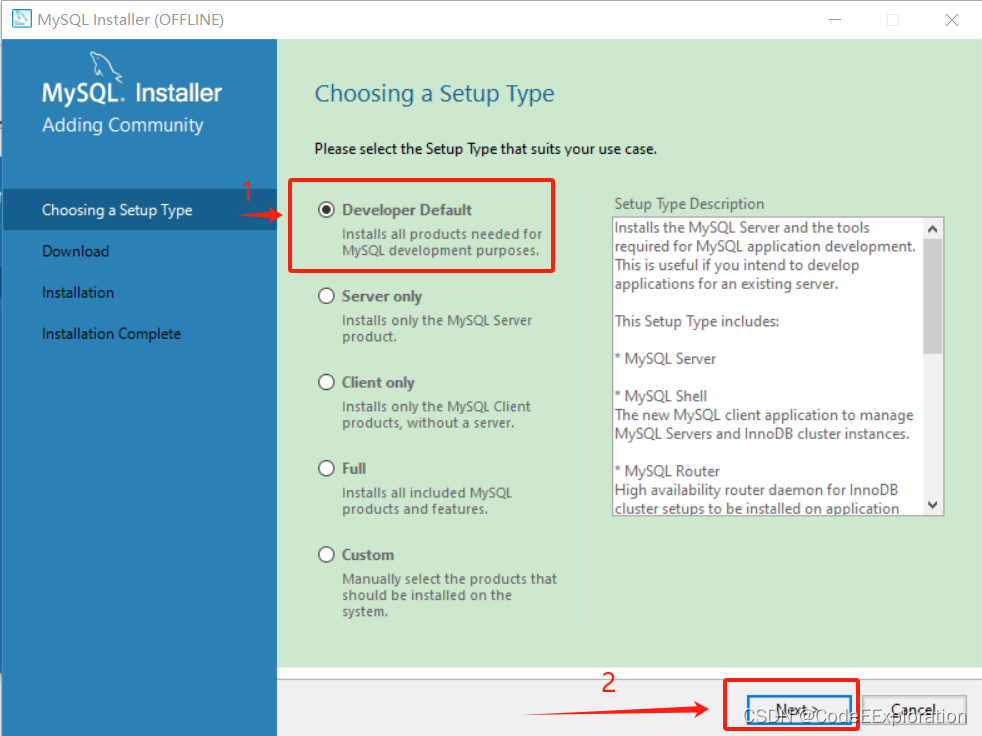
Task: Select the Custom setup radio button
Action: [326, 554]
